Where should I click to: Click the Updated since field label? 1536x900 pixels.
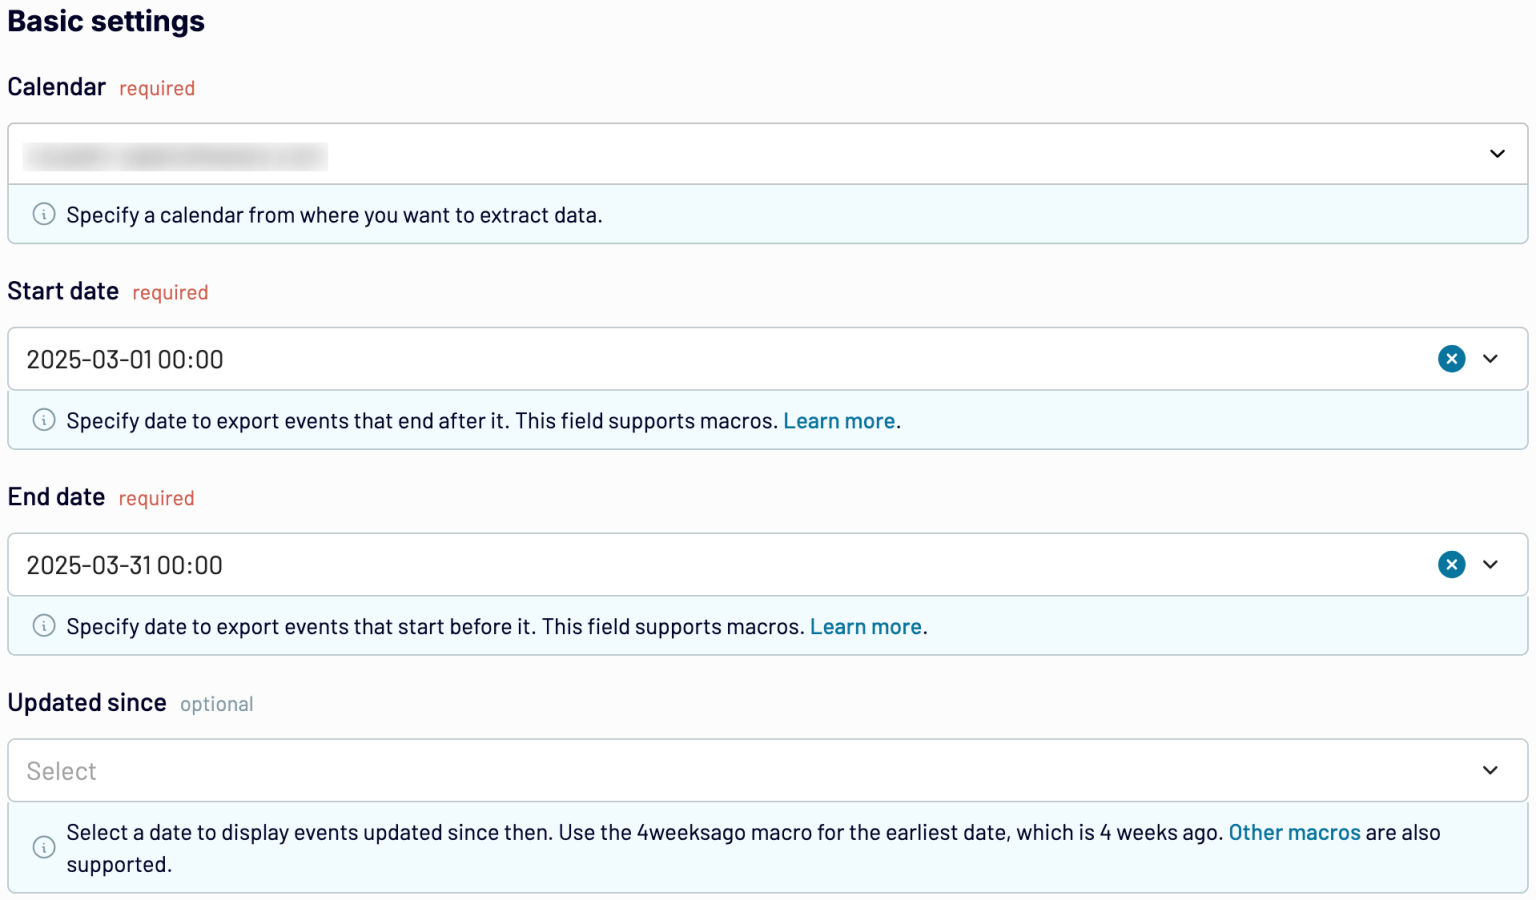click(87, 703)
